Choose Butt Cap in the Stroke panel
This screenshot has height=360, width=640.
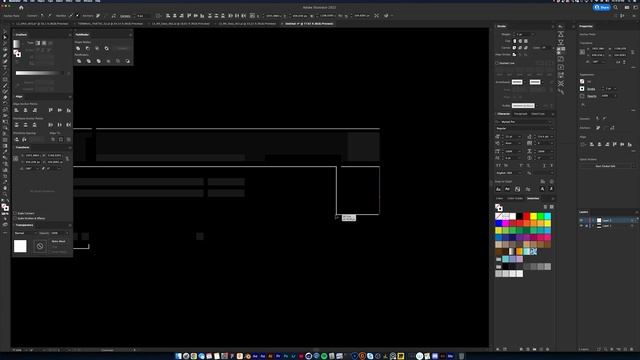click(x=514, y=41)
